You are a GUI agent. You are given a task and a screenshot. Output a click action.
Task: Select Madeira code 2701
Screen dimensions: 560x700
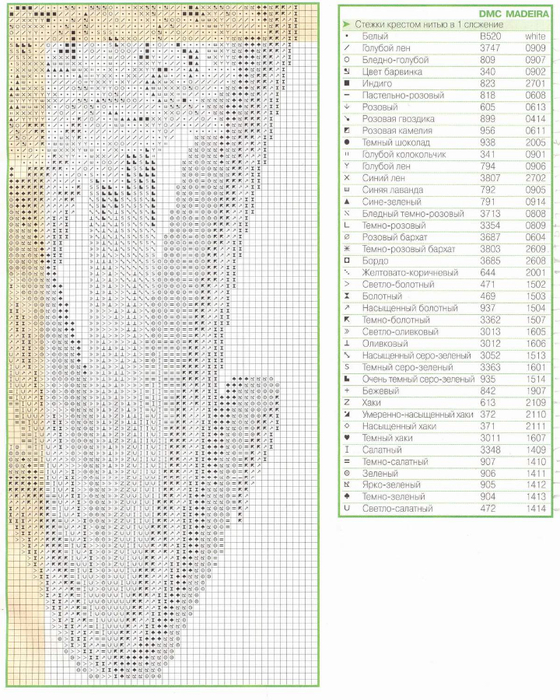point(535,83)
